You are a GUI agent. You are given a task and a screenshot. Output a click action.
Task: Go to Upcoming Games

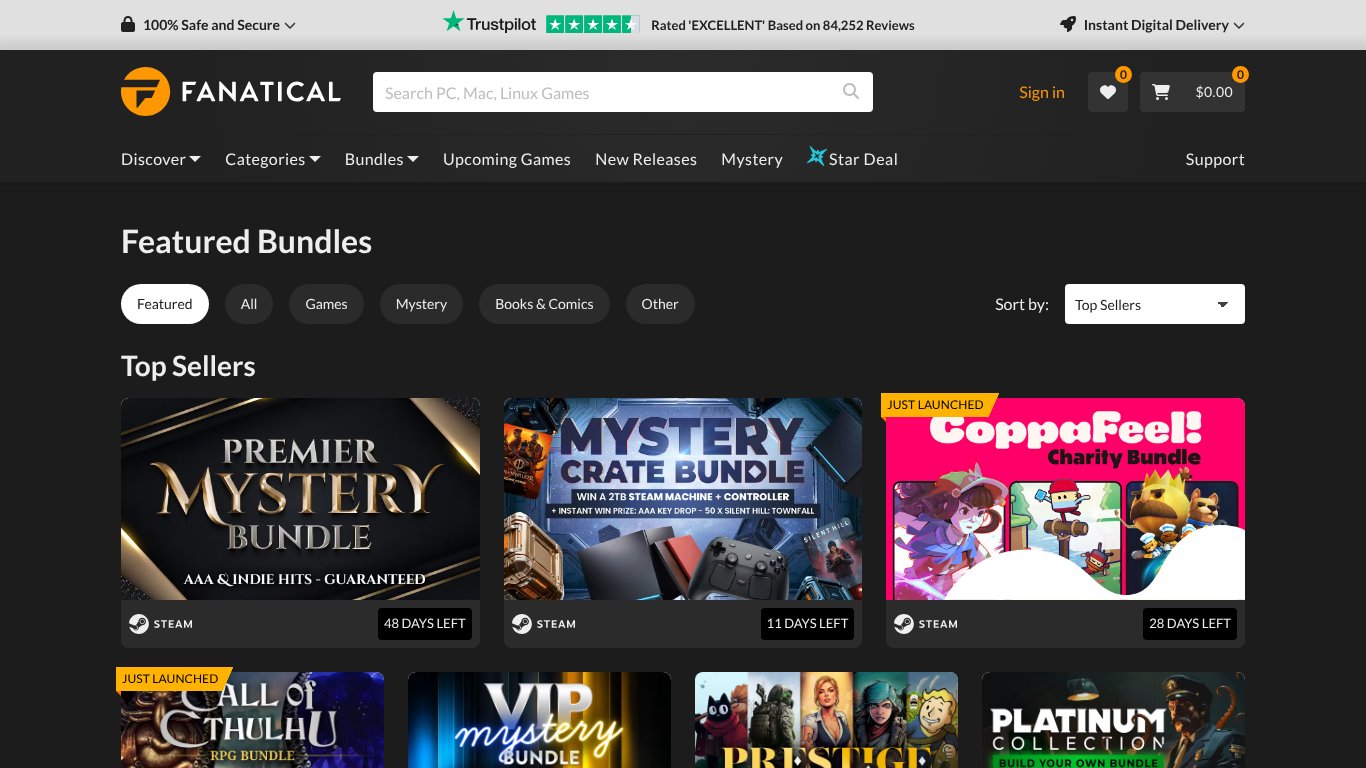click(507, 159)
